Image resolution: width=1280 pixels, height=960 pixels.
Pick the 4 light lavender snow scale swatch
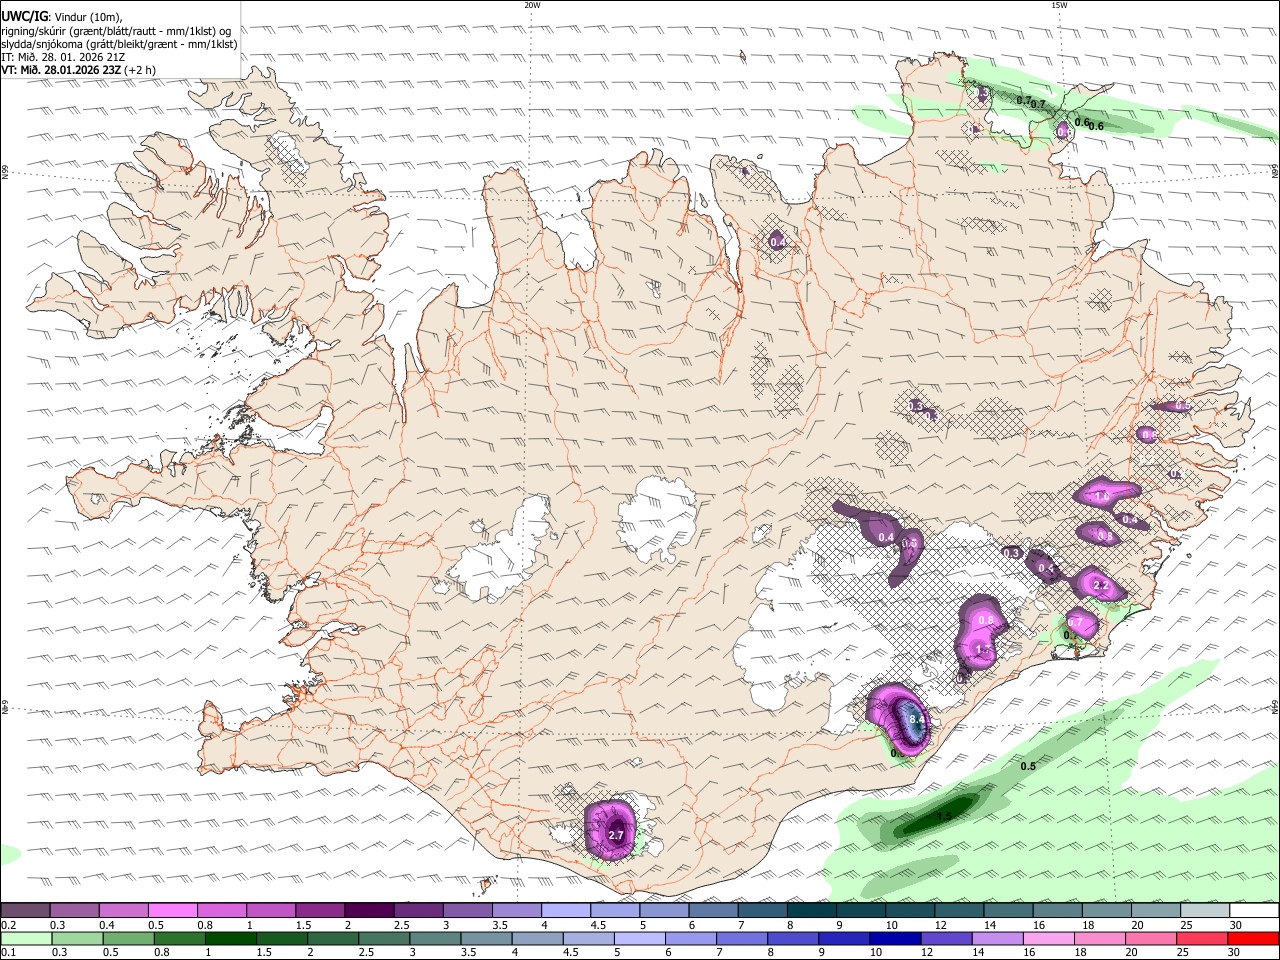pos(565,910)
